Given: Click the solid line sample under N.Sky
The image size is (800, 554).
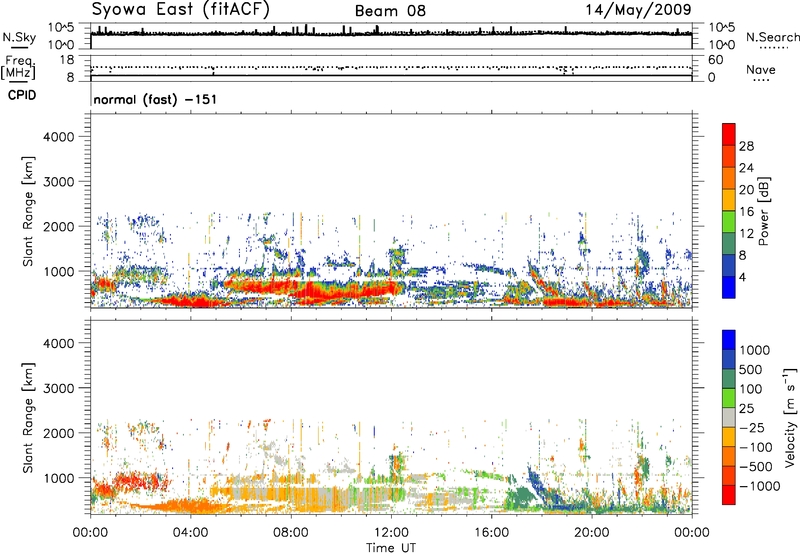Looking at the screenshot, I should point(19,47).
